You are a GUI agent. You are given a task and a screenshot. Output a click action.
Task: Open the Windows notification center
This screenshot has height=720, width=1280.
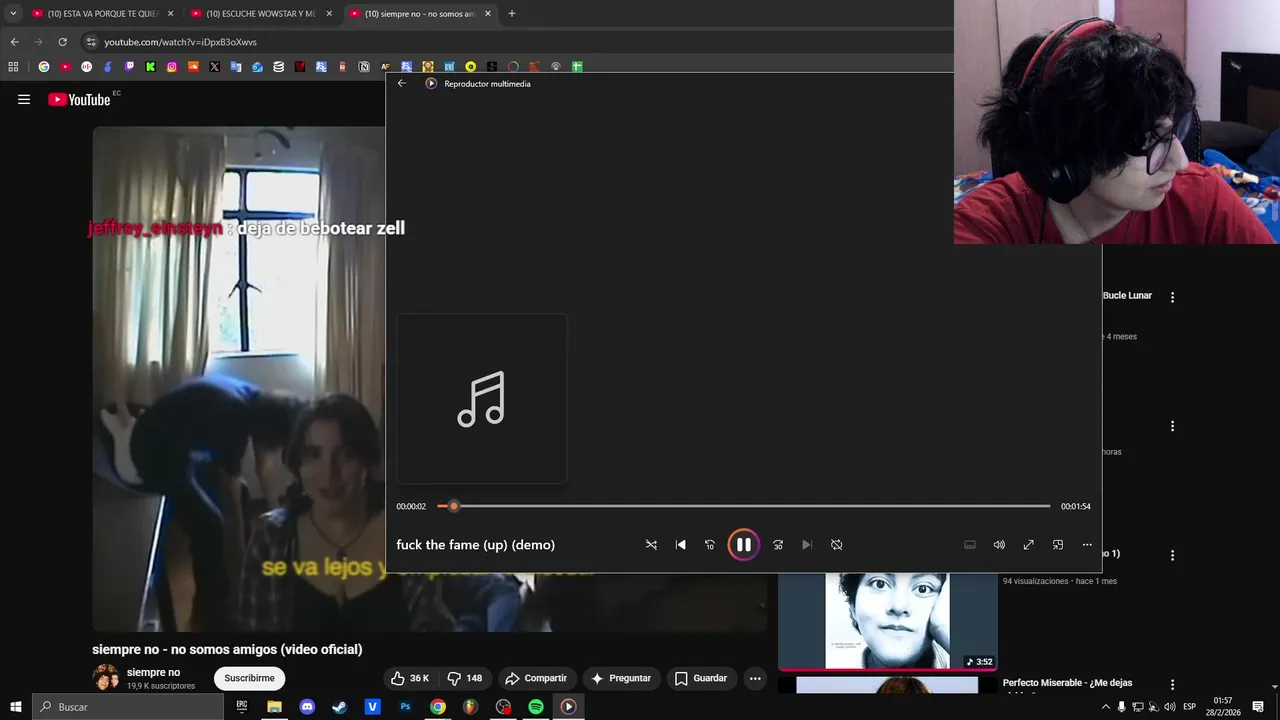pos(1258,707)
